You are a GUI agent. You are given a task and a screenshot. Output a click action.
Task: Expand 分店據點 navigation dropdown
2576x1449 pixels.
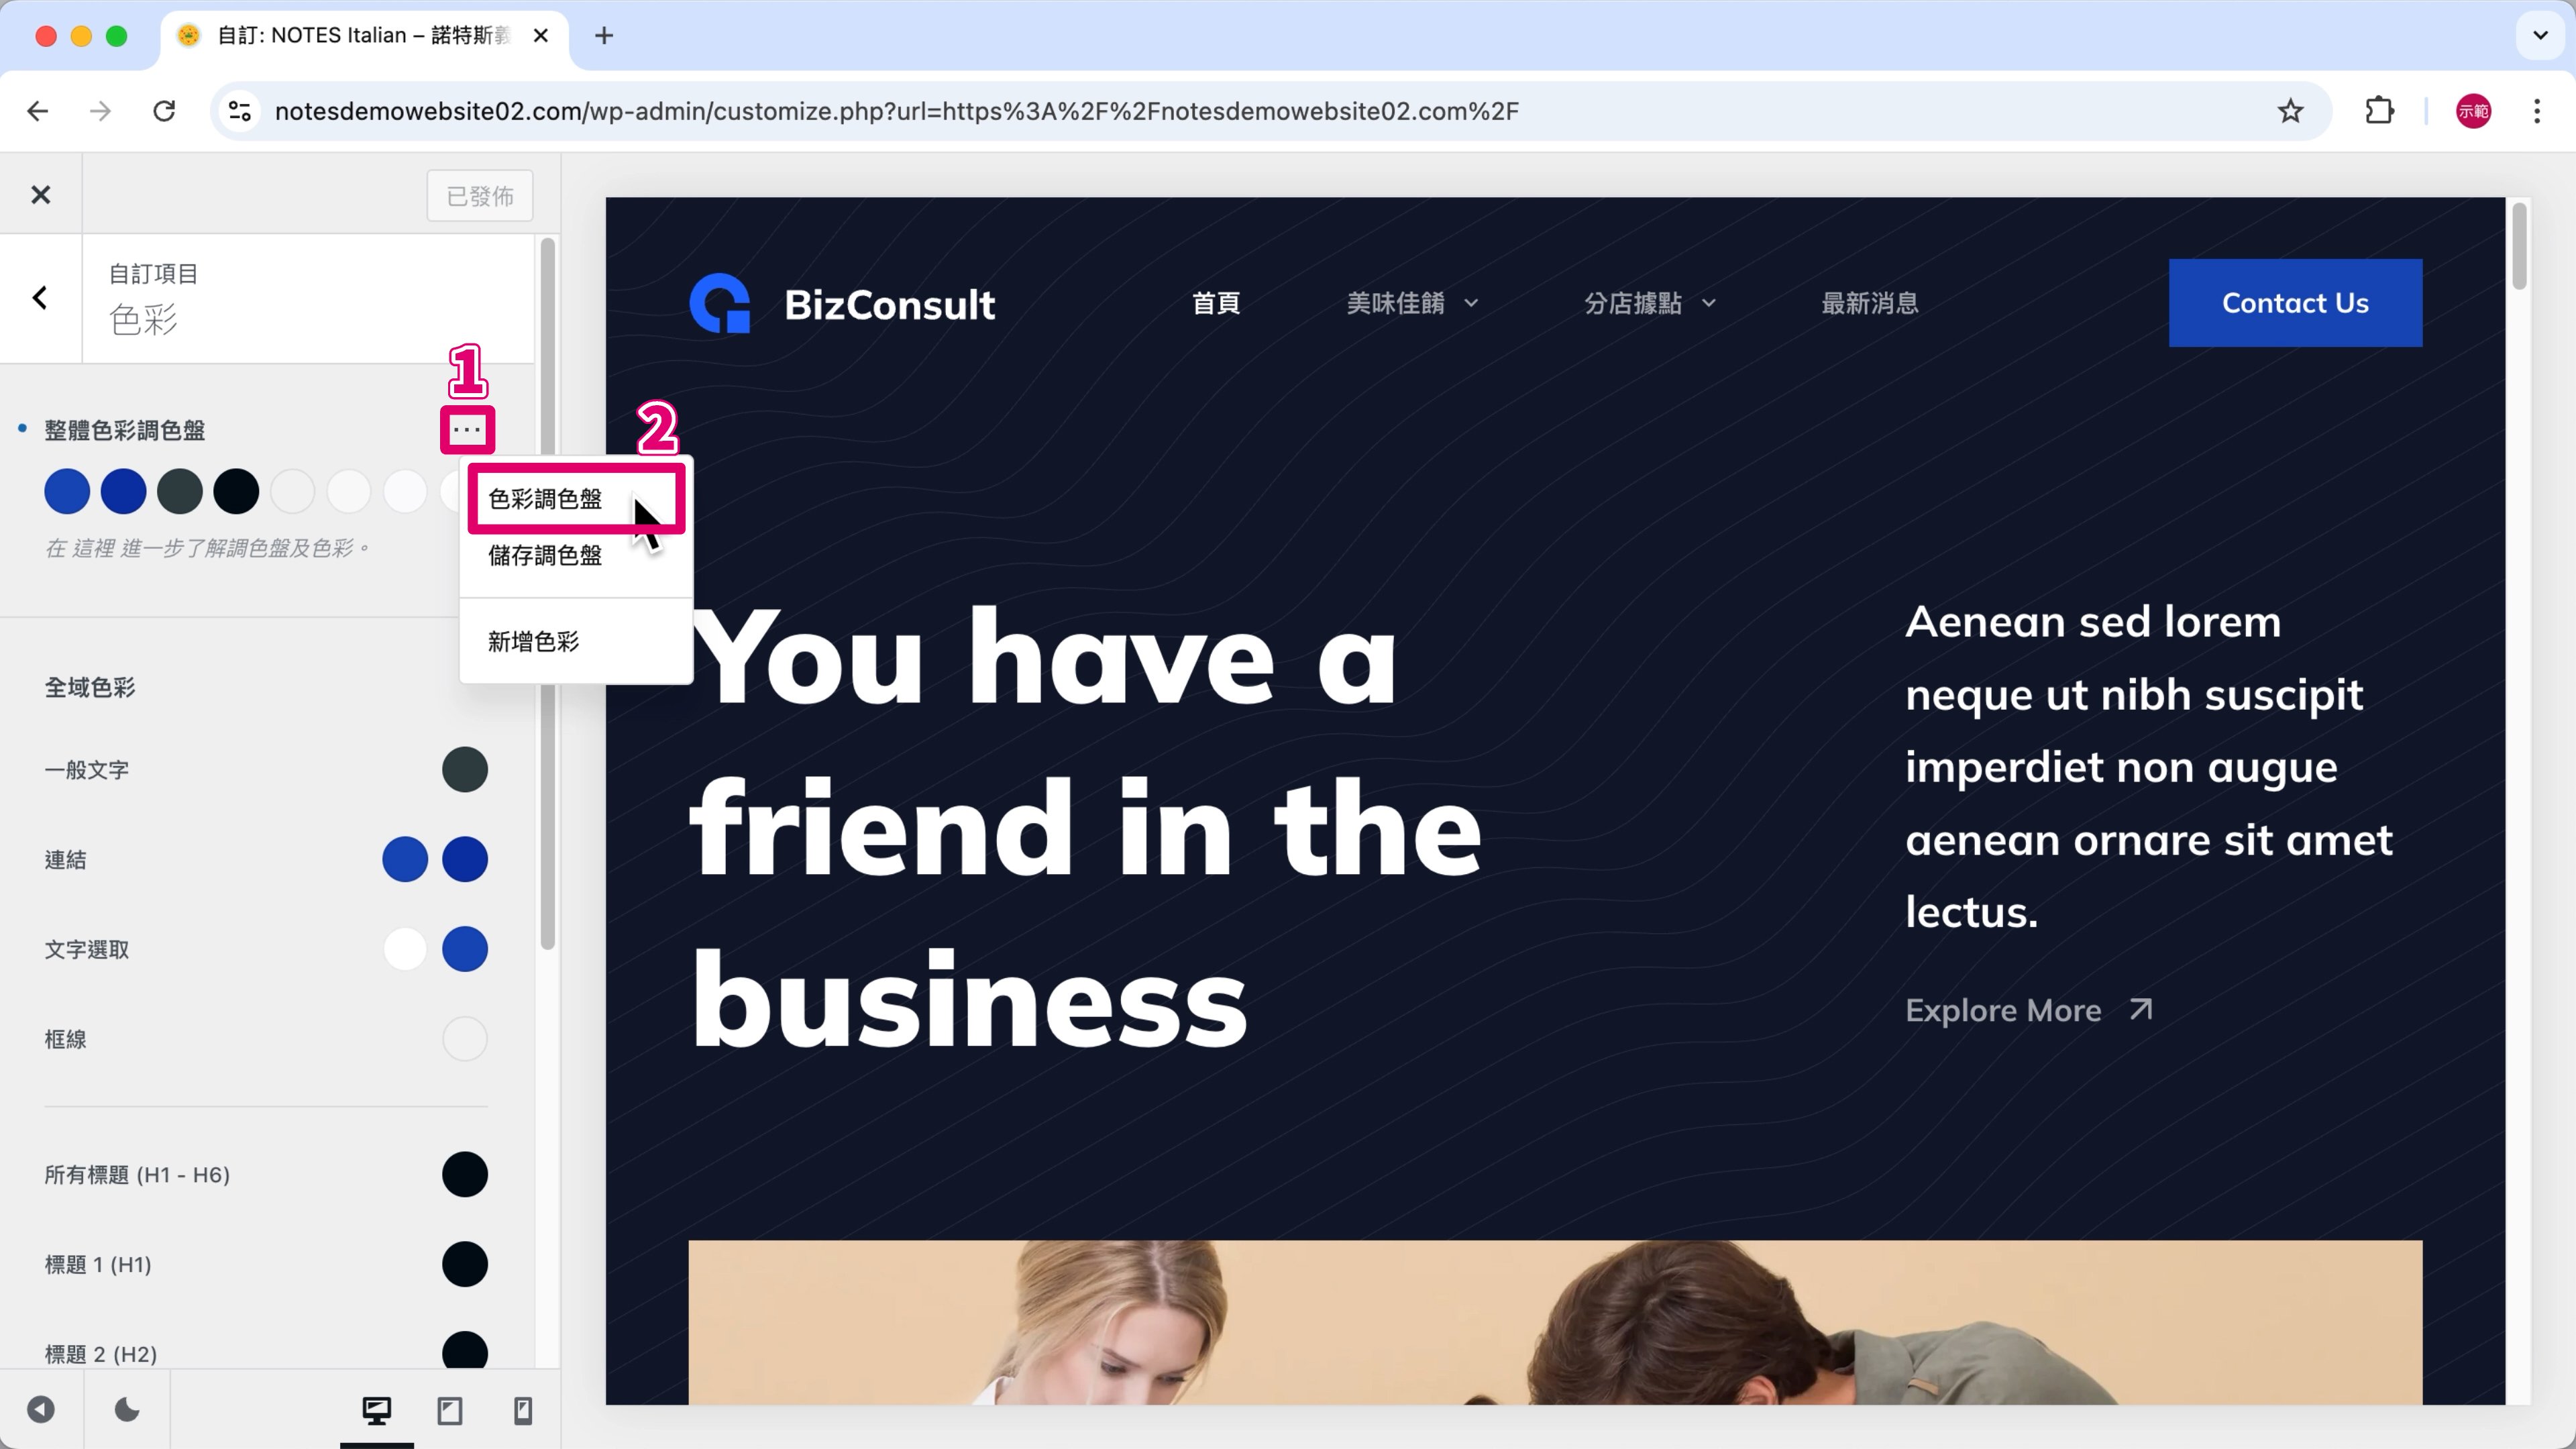point(1650,303)
